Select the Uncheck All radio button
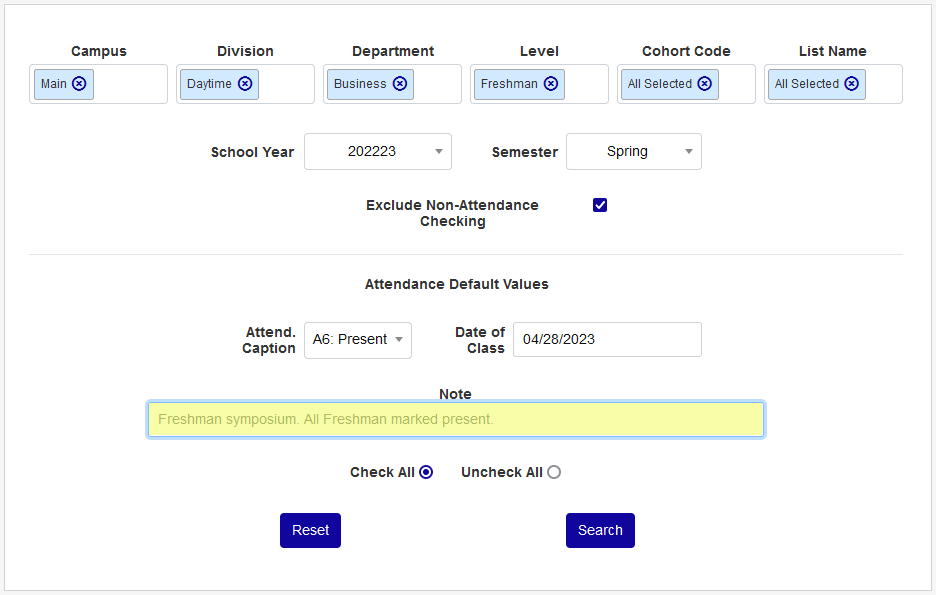Screen dimensions: 936x595 click(x=554, y=472)
